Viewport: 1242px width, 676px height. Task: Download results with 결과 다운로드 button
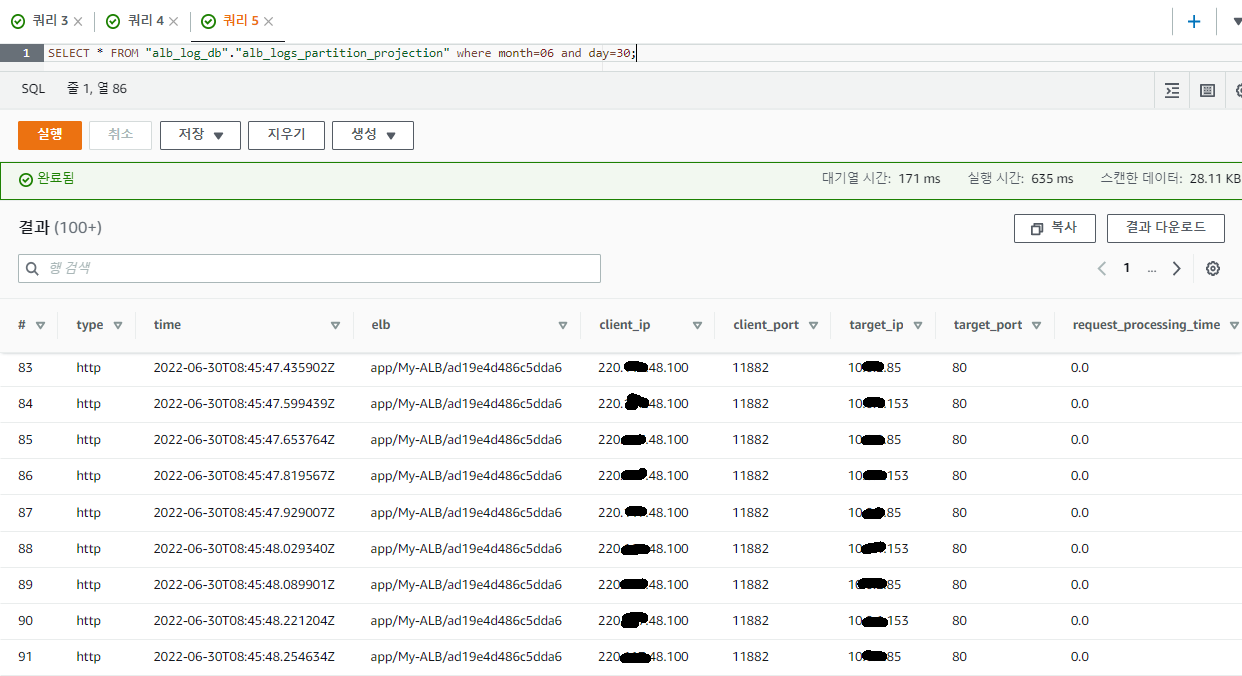tap(1166, 228)
